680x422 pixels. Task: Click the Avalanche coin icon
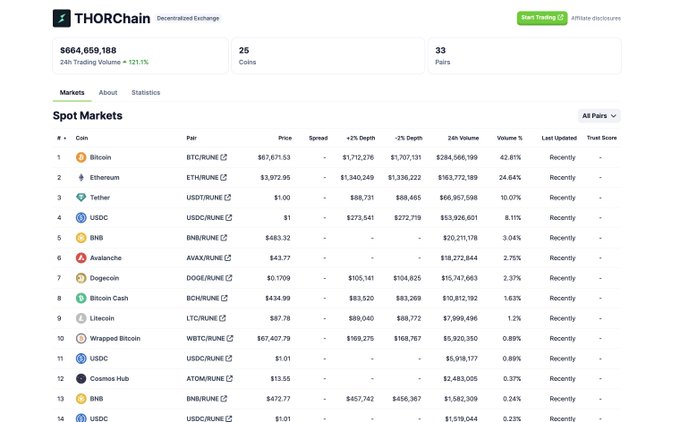pos(81,258)
